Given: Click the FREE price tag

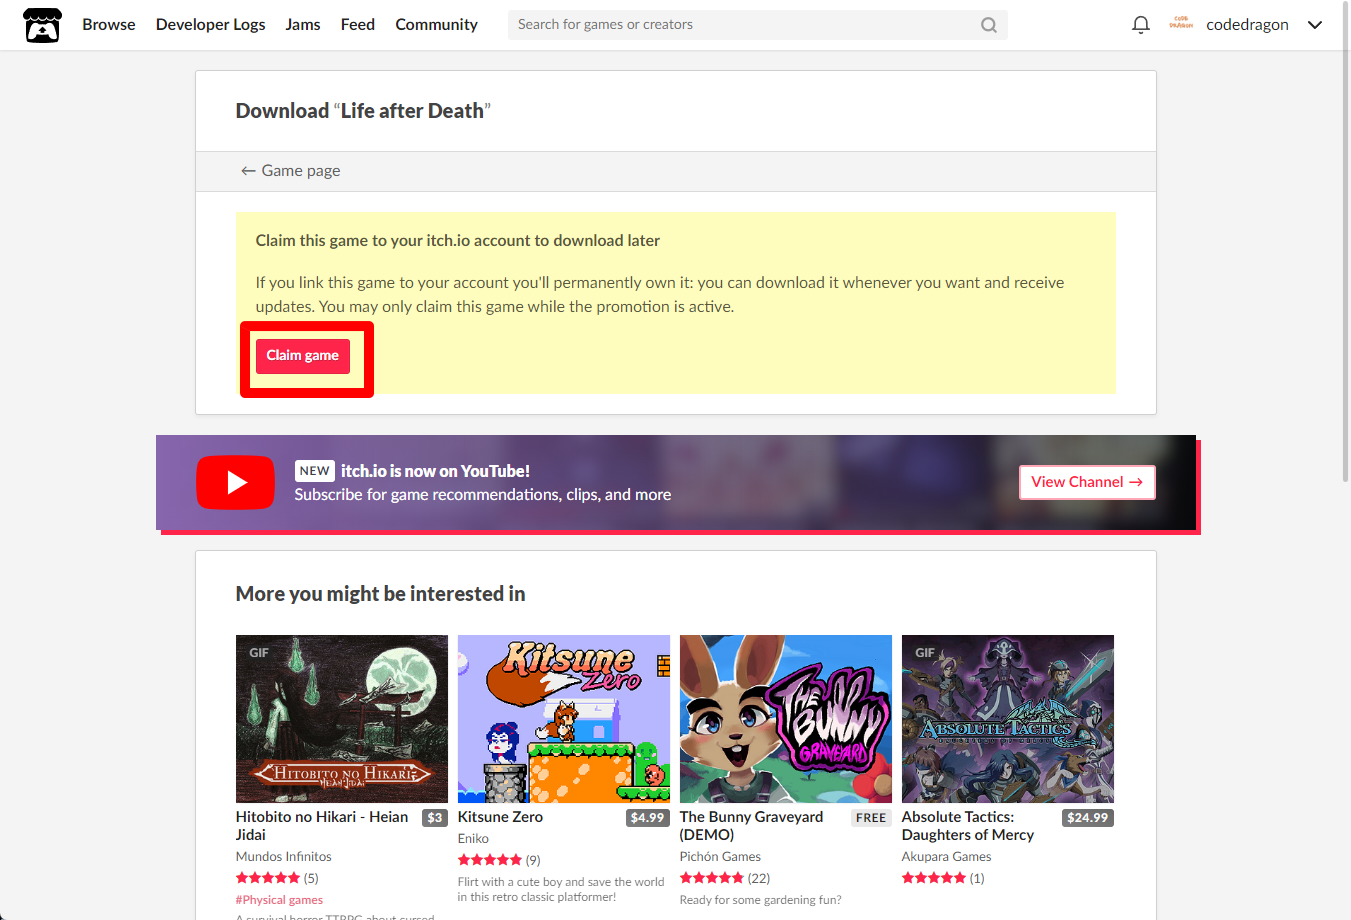Looking at the screenshot, I should [871, 818].
